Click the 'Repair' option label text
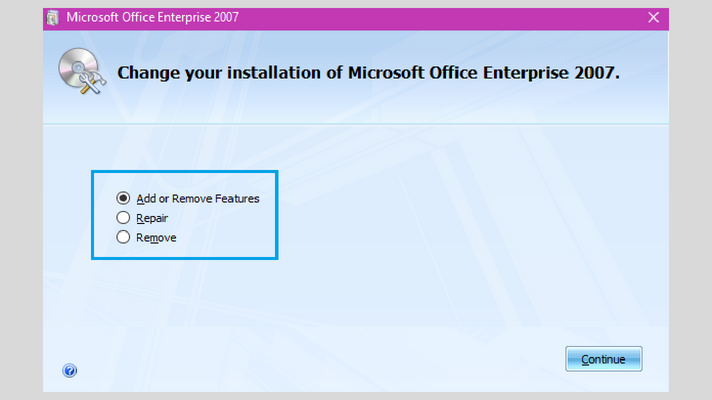This screenshot has height=400, width=712. click(x=152, y=218)
